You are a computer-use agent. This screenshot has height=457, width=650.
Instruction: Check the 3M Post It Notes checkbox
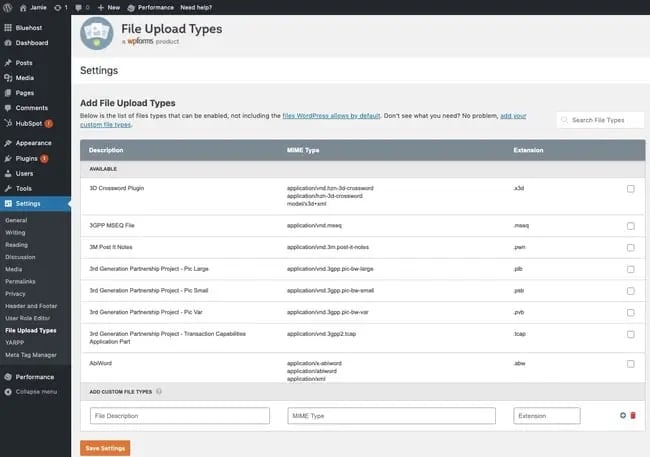631,248
